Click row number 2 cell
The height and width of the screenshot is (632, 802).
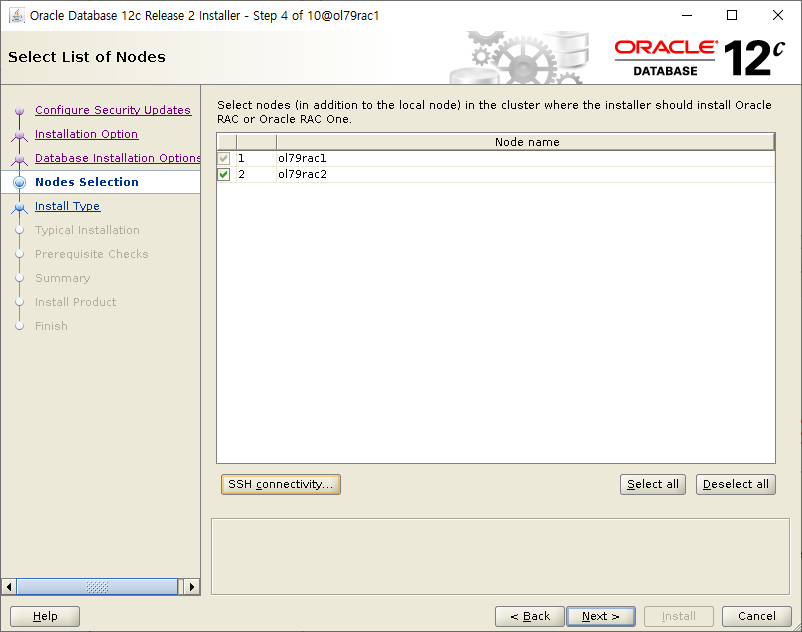click(x=256, y=174)
